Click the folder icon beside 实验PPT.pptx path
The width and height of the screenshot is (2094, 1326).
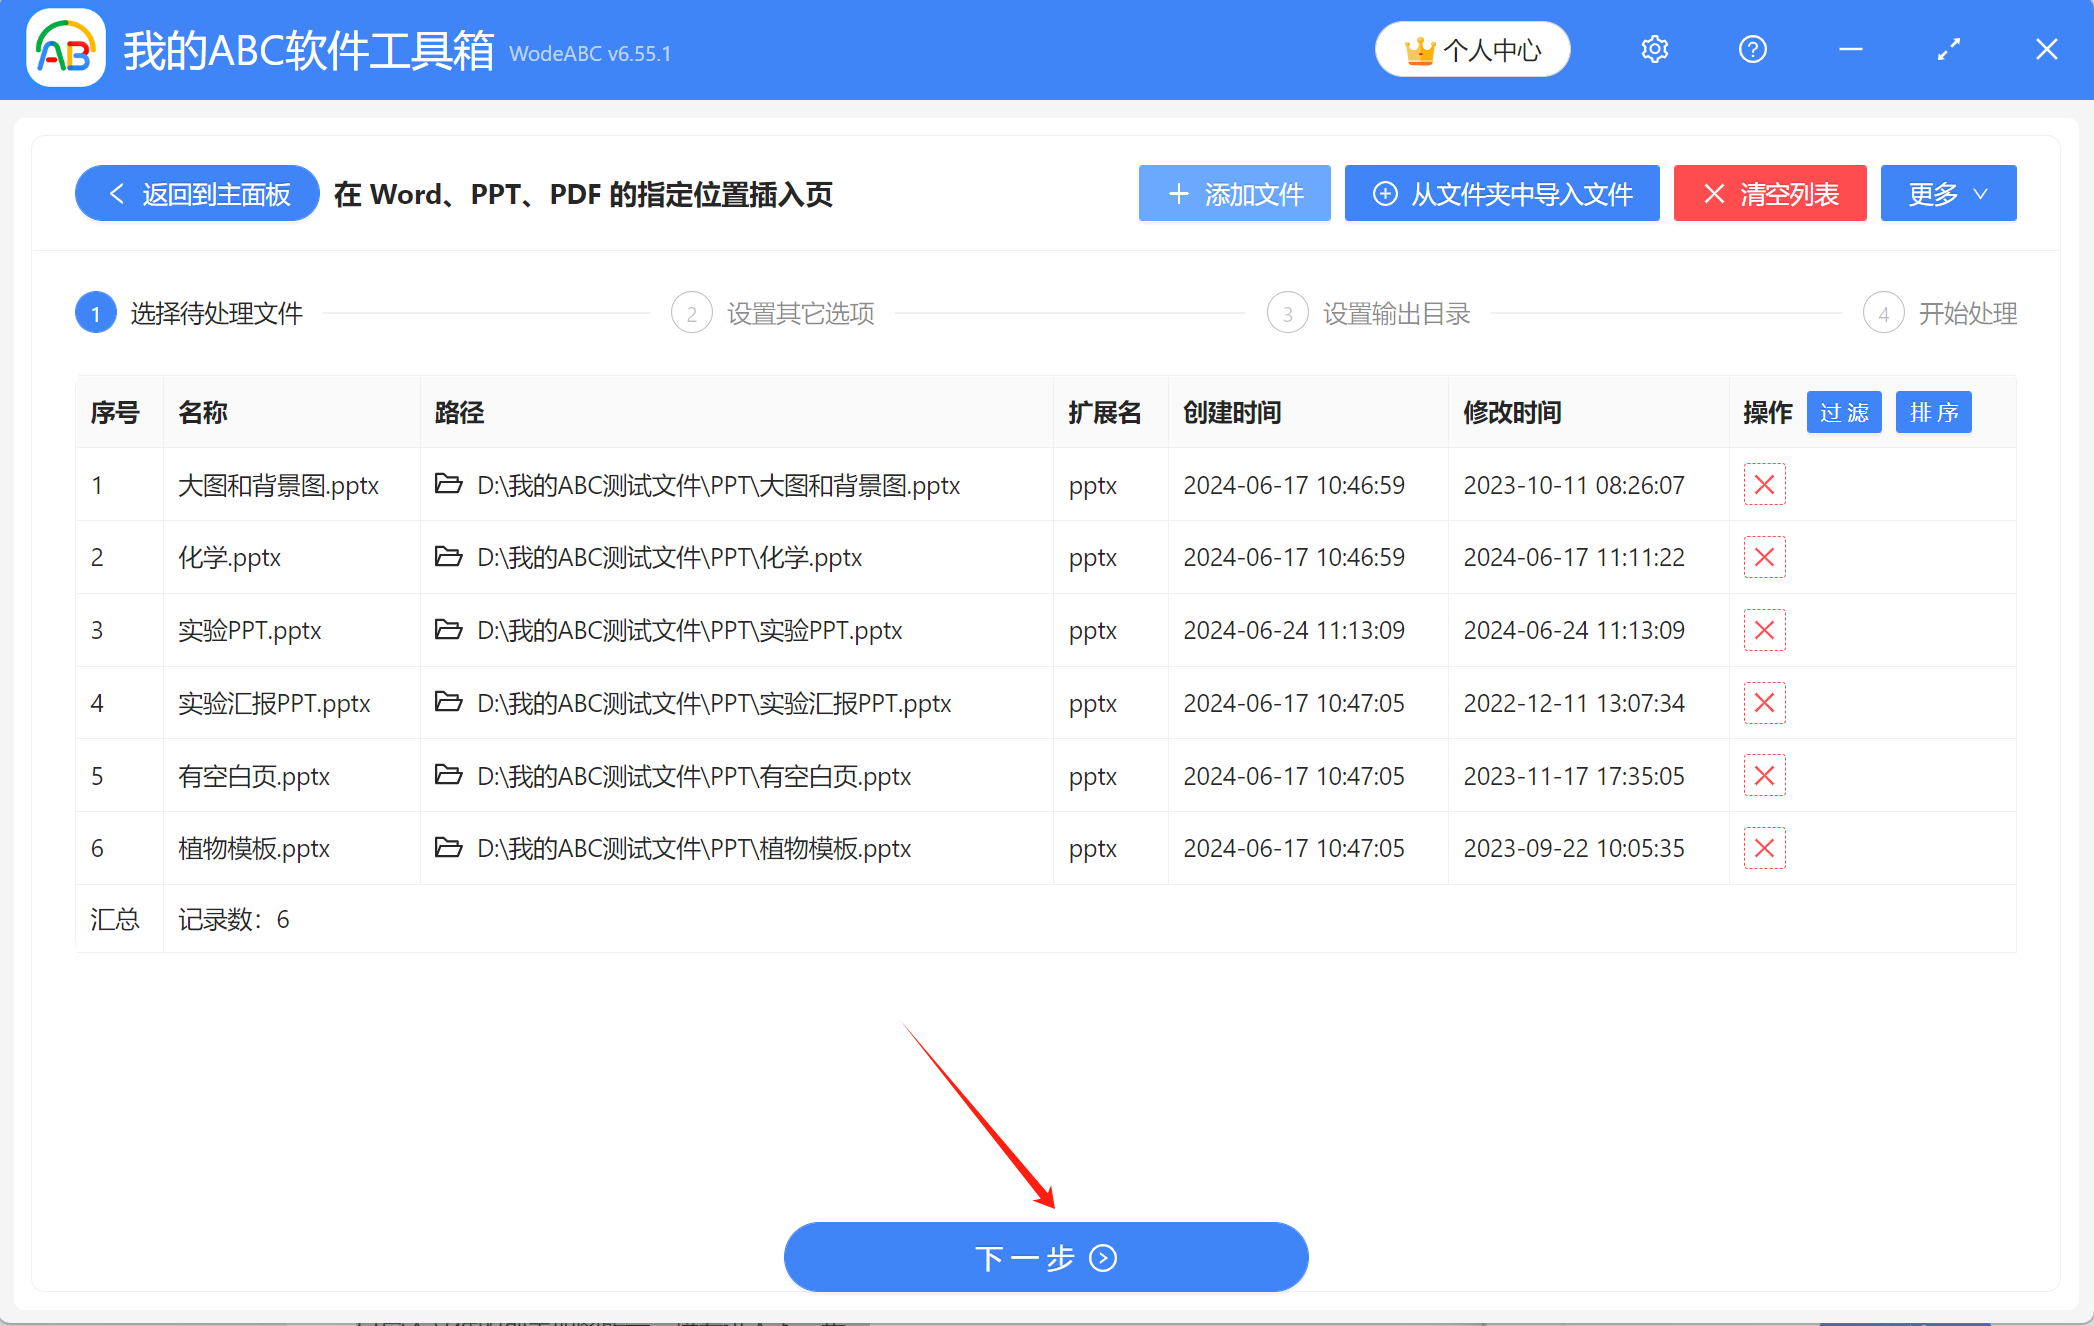point(448,630)
